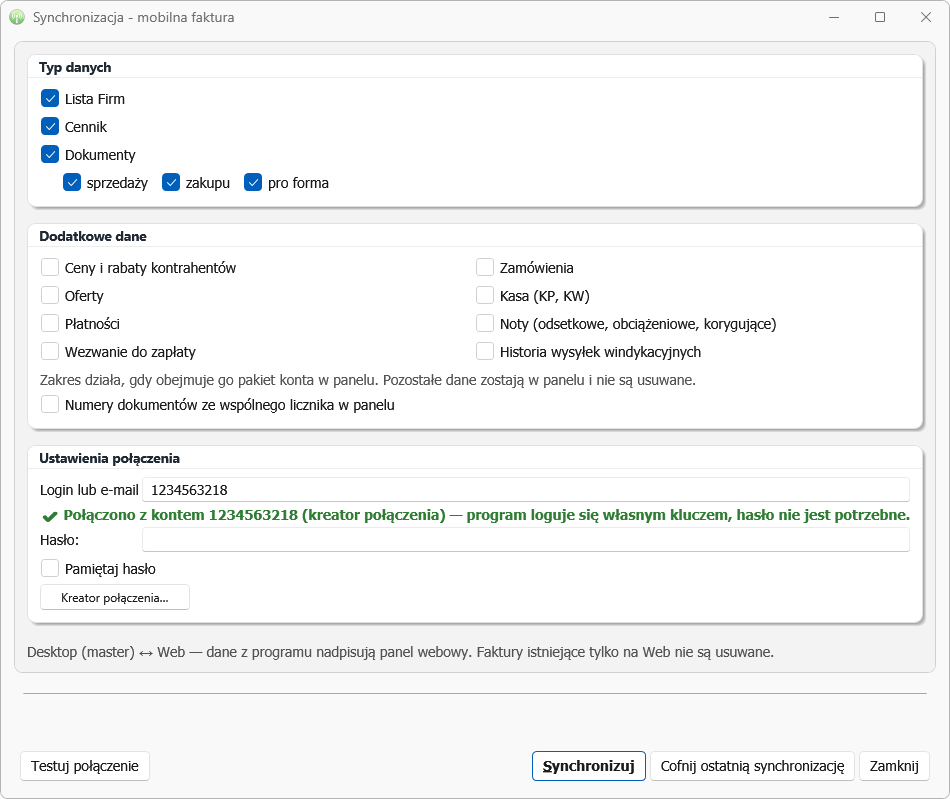Untick the pro forma checkbox
Image resolution: width=950 pixels, height=799 pixels.
pyautogui.click(x=253, y=182)
